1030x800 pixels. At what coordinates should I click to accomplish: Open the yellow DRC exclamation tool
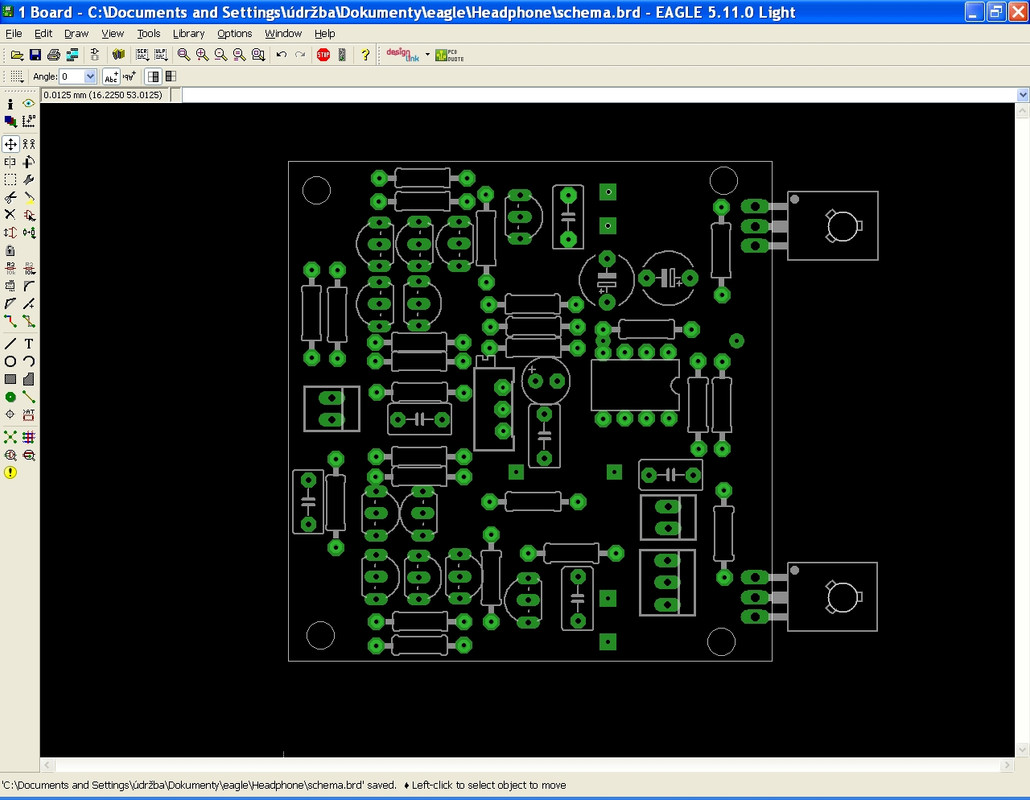11,472
